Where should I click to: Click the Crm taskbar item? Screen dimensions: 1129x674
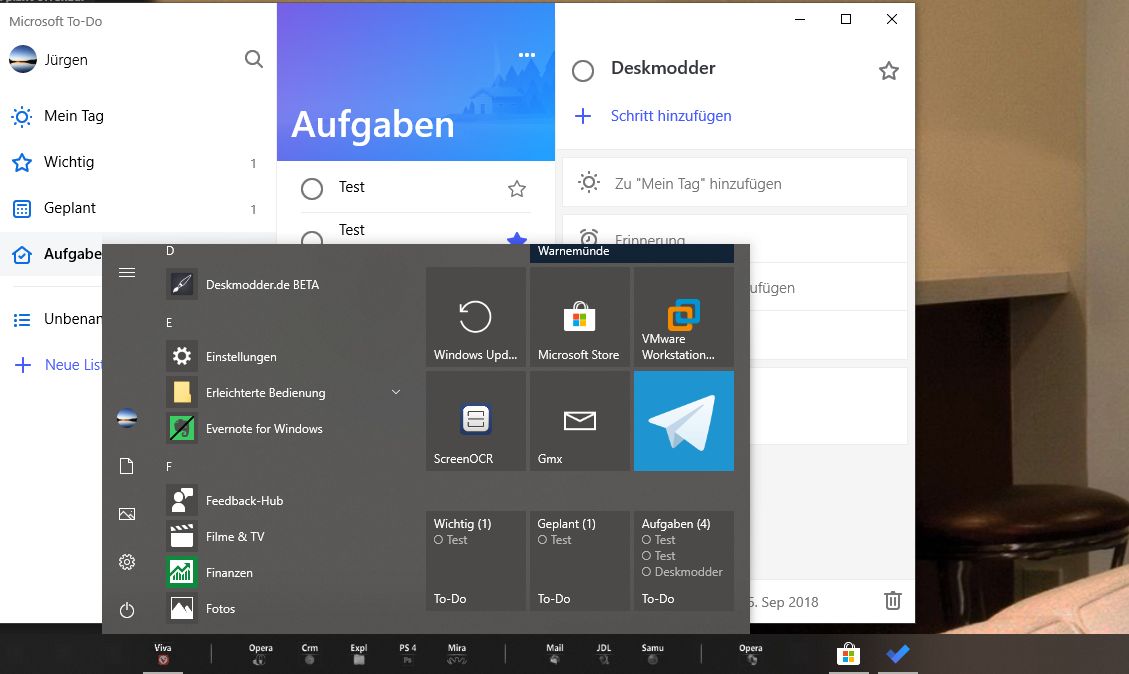click(x=310, y=654)
